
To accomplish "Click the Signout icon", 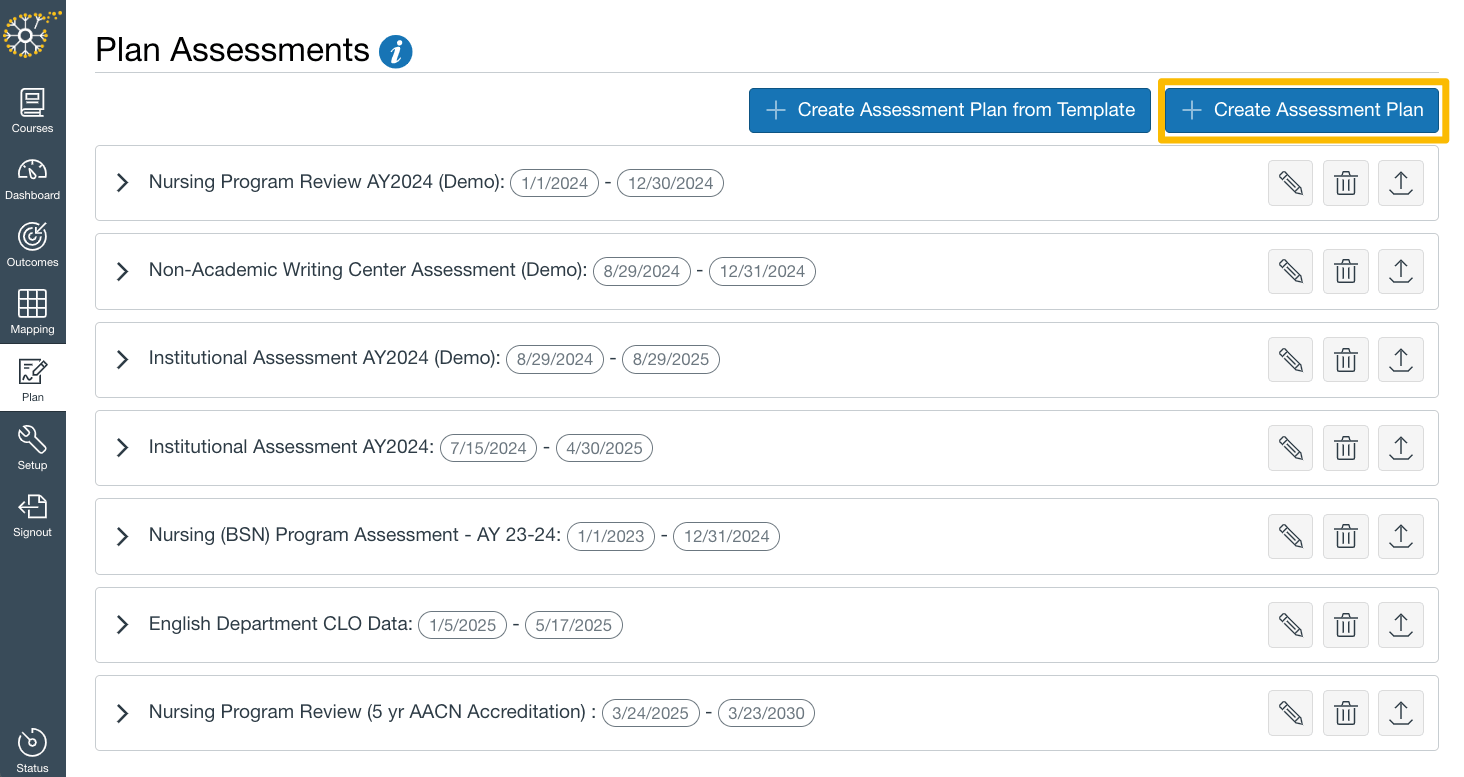I will pos(32,513).
